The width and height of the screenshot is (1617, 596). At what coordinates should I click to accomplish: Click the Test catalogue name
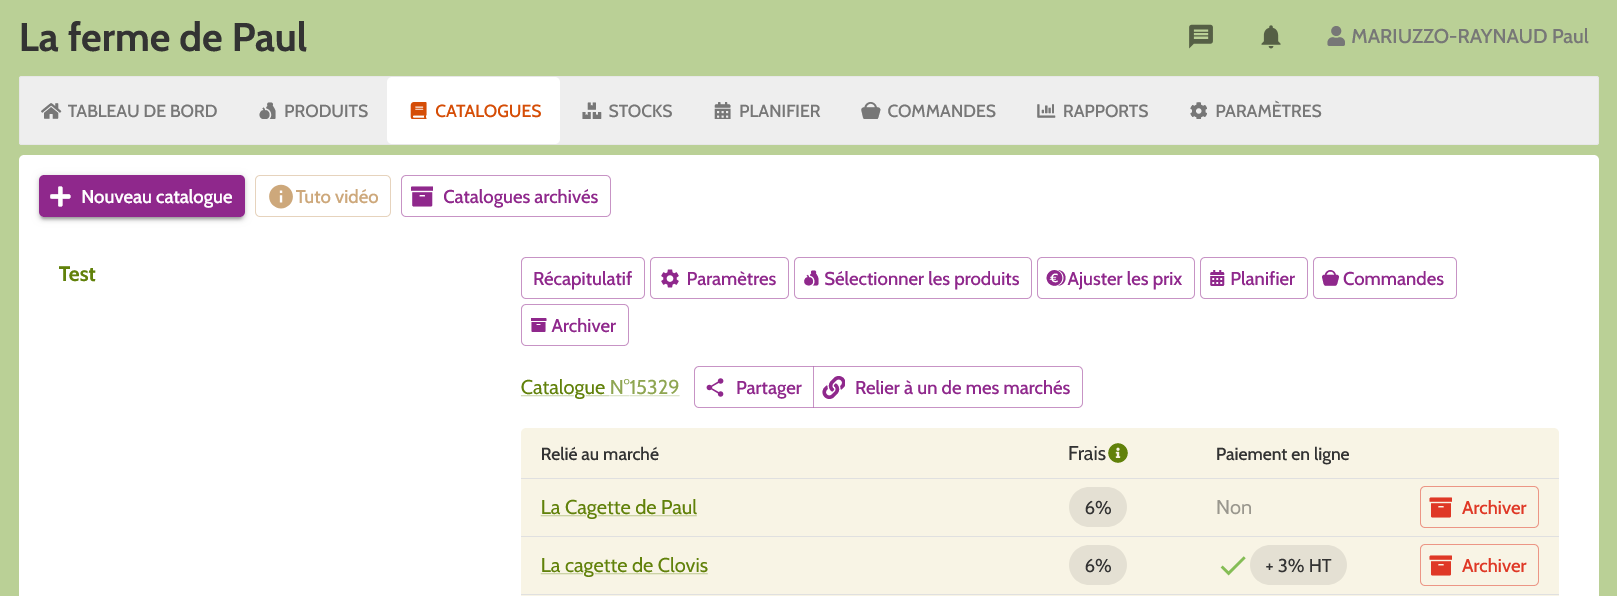[77, 274]
